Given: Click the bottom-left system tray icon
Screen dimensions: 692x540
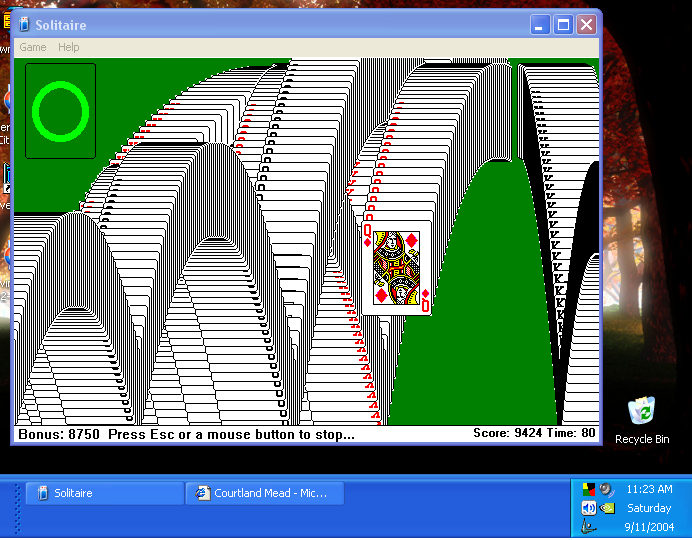Looking at the screenshot, I should point(589,526).
